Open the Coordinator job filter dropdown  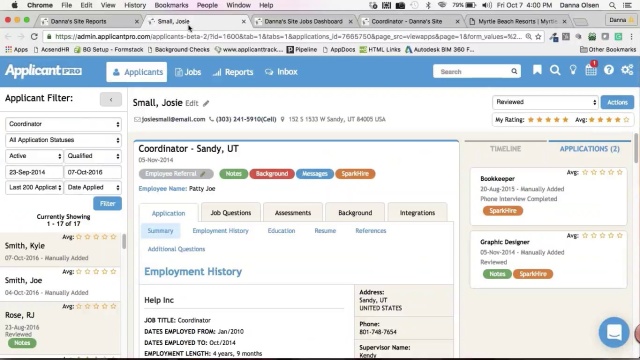coord(63,124)
